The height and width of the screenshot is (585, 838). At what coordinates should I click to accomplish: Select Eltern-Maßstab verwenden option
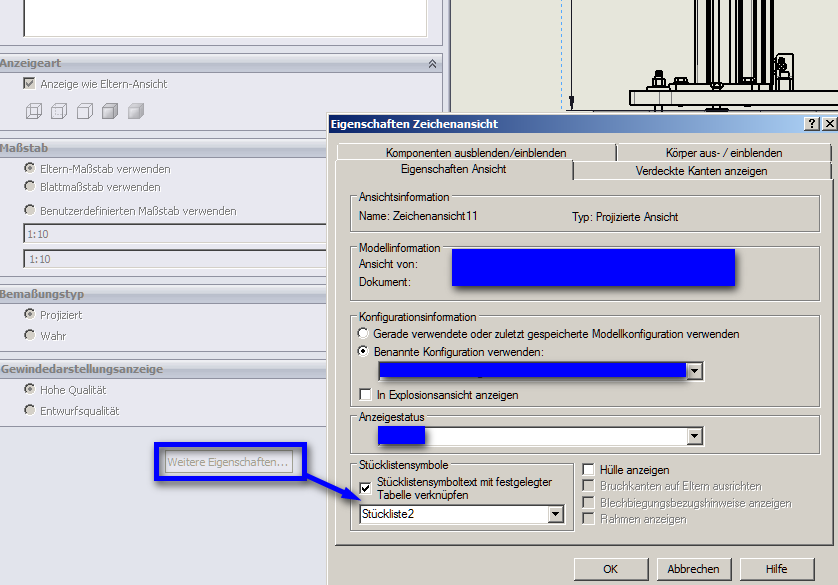tap(29, 168)
